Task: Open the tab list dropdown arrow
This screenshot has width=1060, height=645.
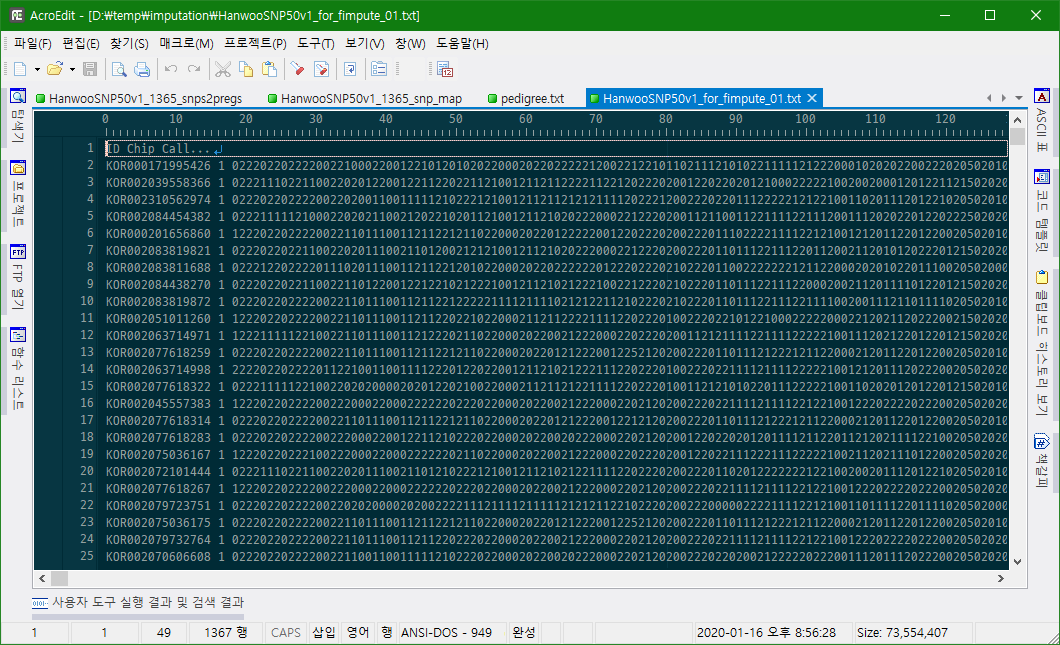Action: (1019, 99)
